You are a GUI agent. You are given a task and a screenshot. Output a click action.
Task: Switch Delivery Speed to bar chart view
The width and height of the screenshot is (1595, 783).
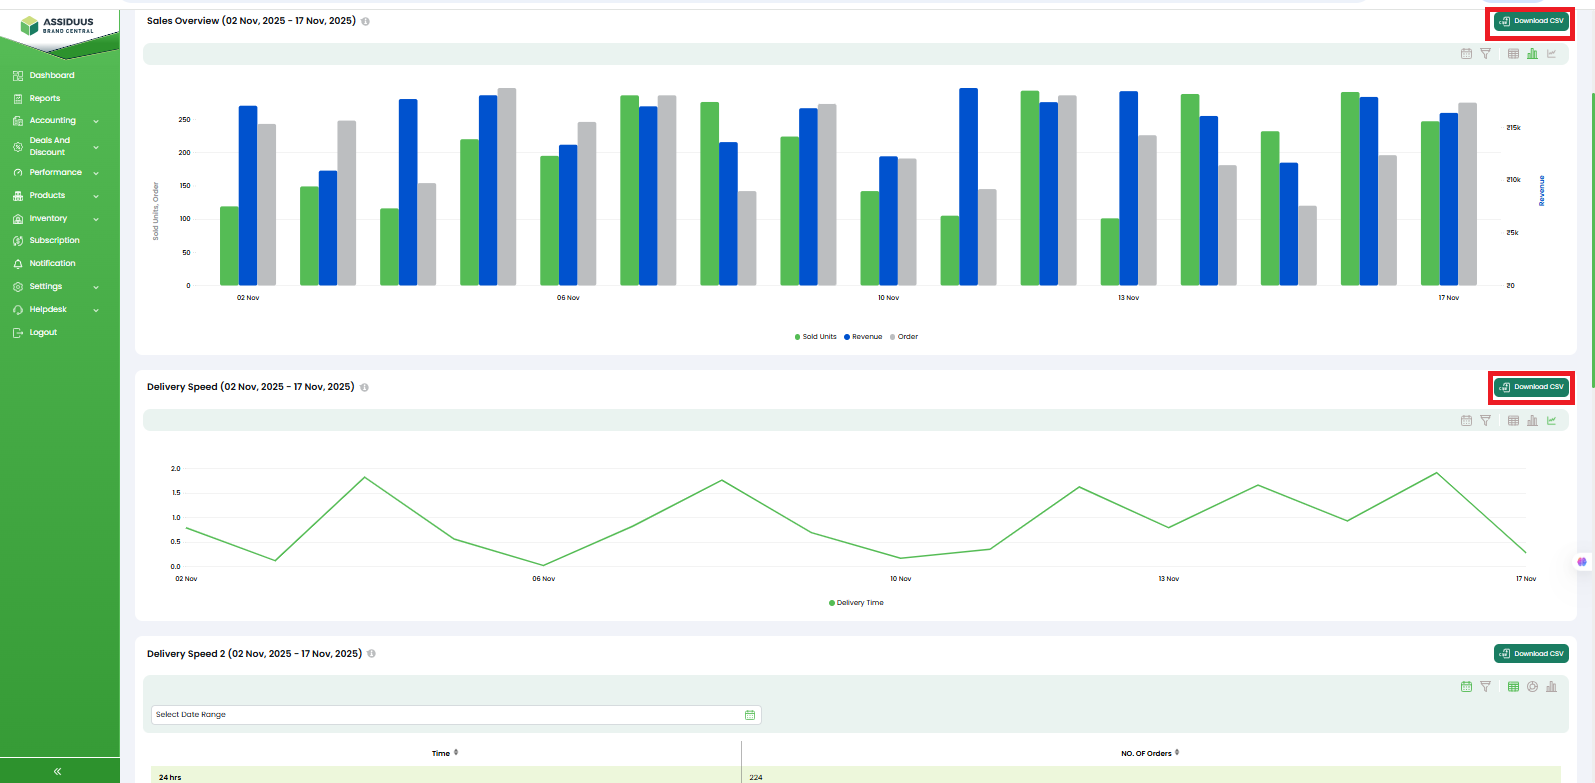click(x=1532, y=421)
